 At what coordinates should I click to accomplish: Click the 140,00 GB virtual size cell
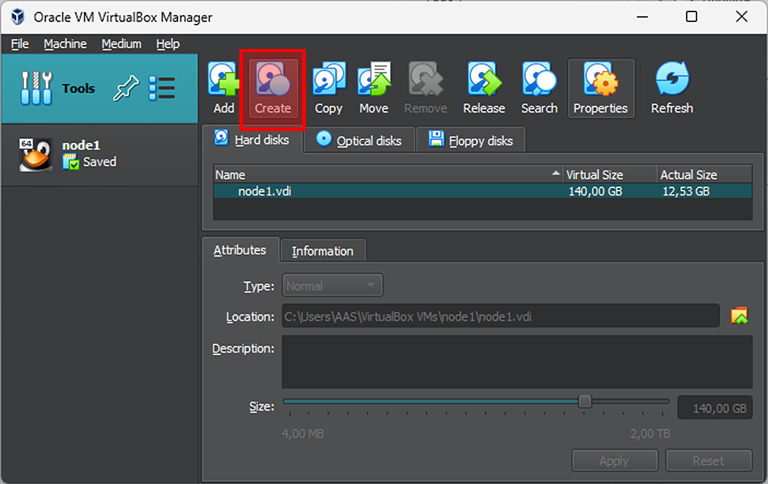tap(595, 191)
